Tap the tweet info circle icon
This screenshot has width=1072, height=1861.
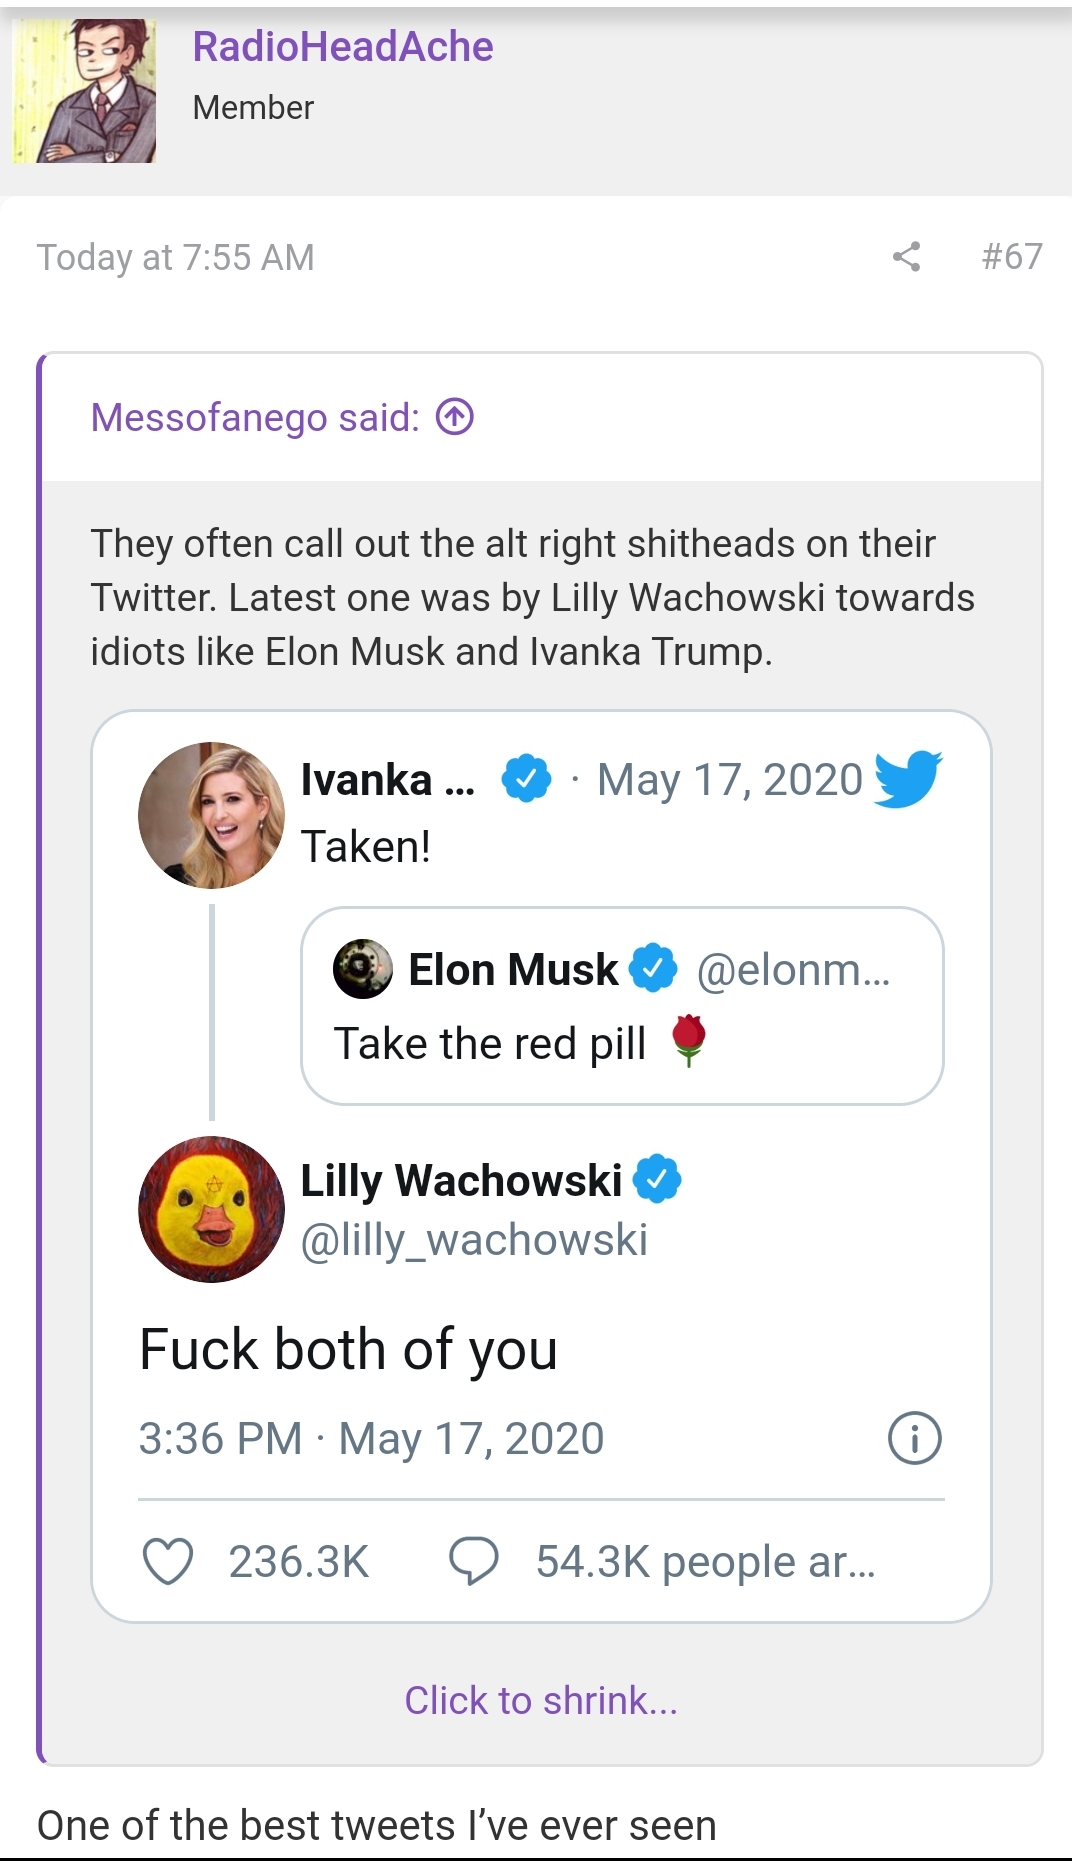coord(915,1439)
